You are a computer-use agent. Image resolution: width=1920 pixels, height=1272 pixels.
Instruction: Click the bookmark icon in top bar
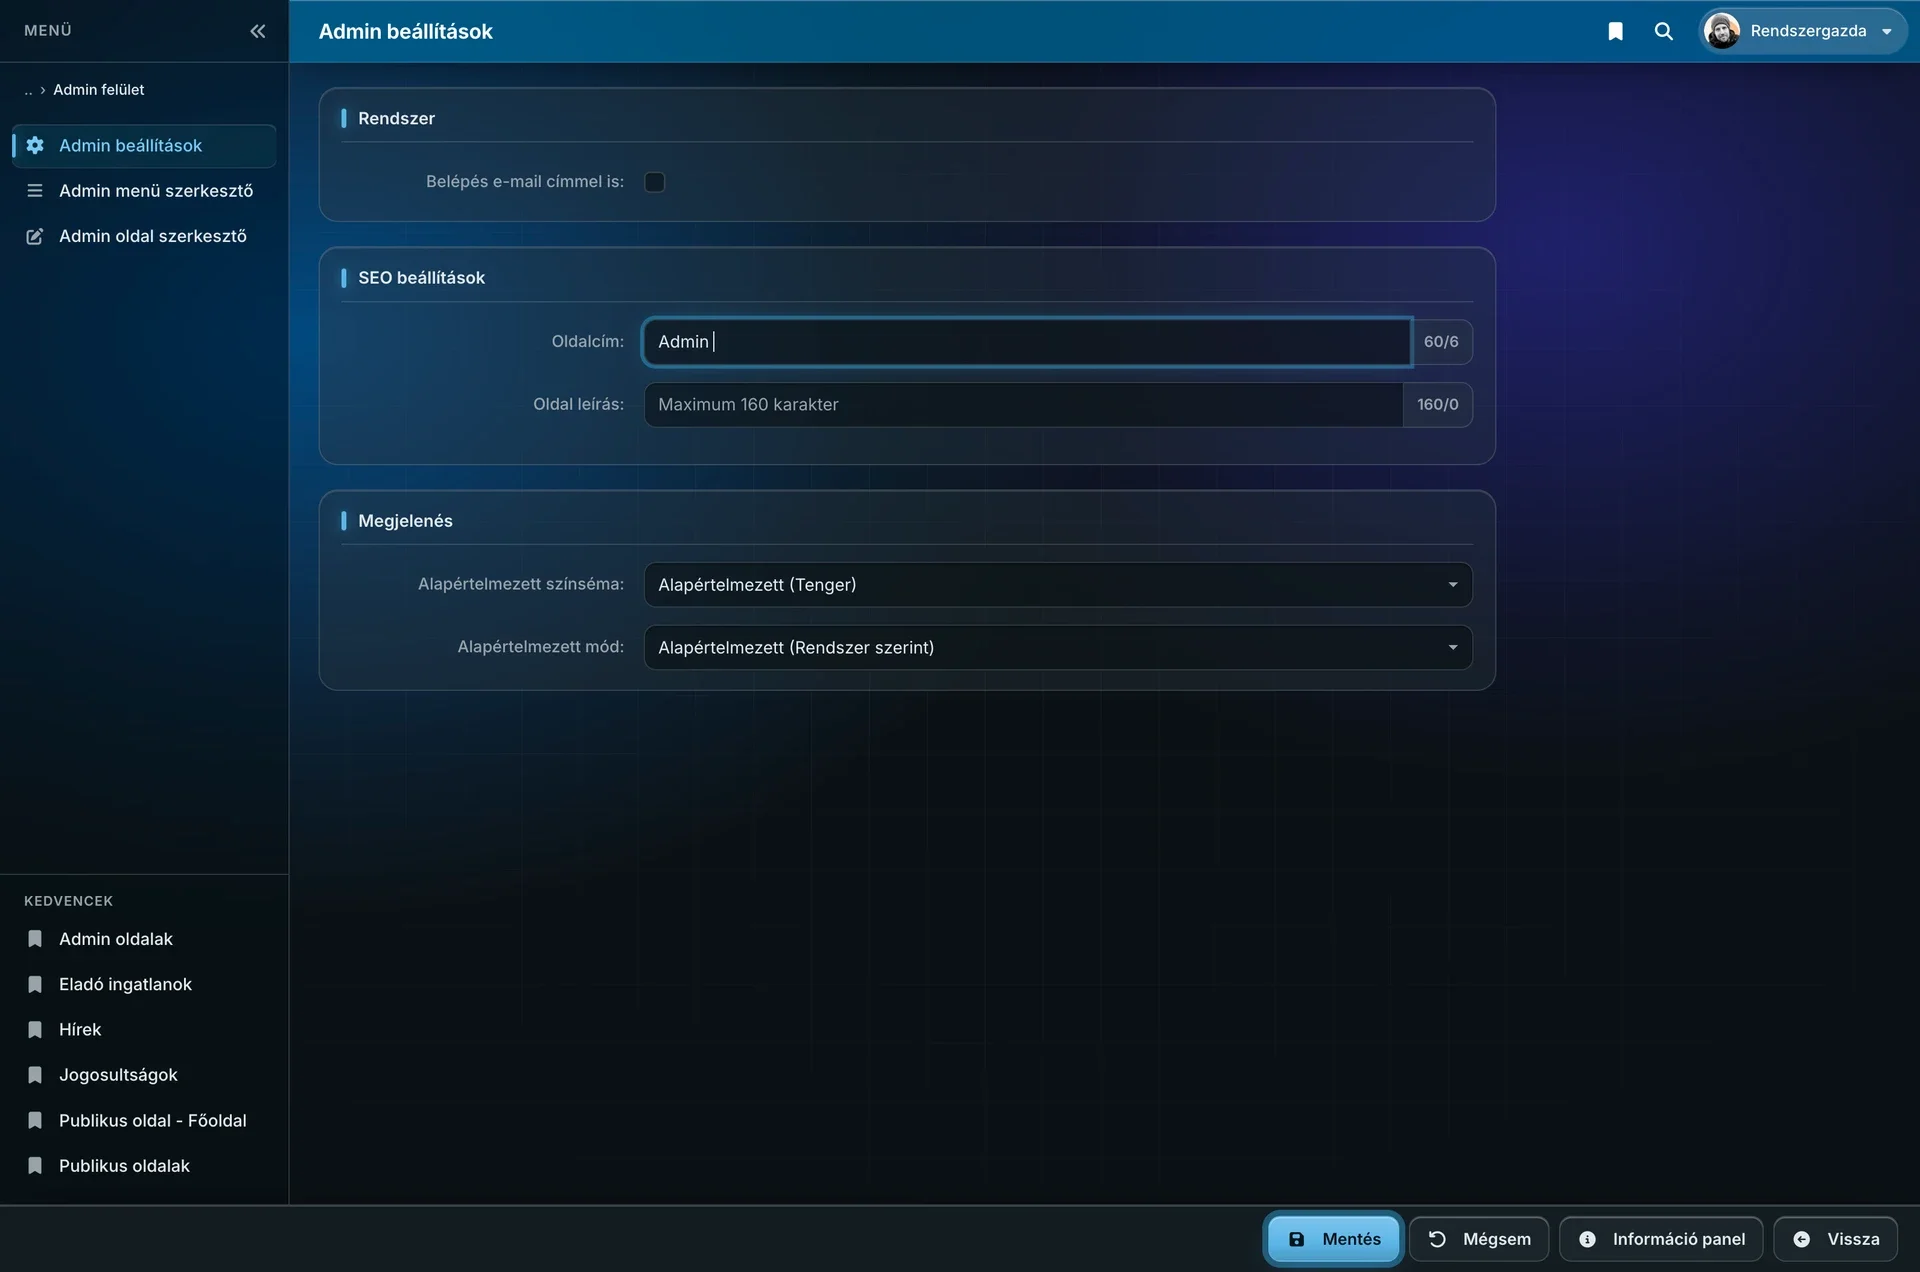1615,31
